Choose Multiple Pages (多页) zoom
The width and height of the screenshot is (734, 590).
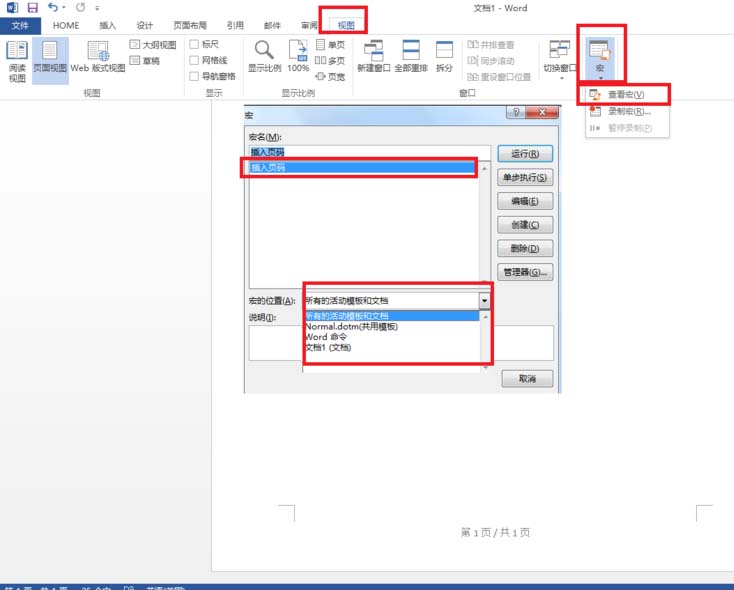(330, 60)
